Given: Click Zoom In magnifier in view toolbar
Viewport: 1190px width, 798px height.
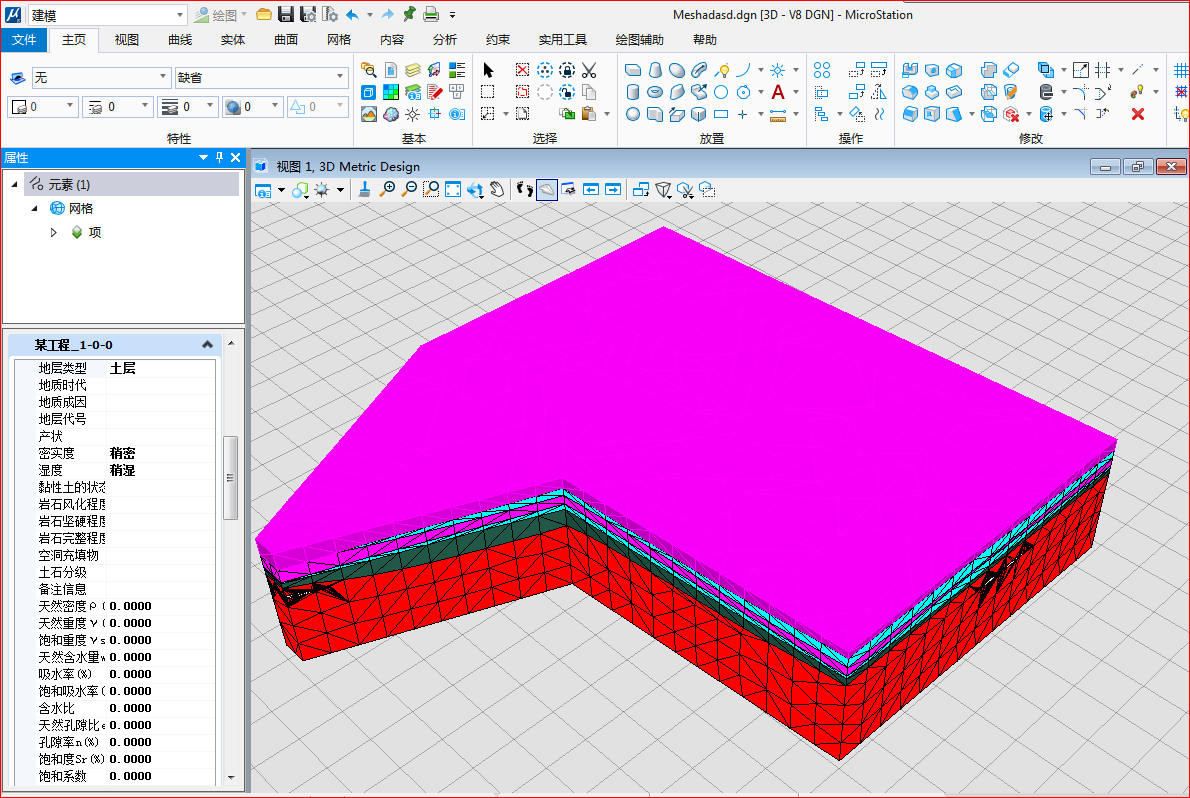Looking at the screenshot, I should tap(387, 189).
